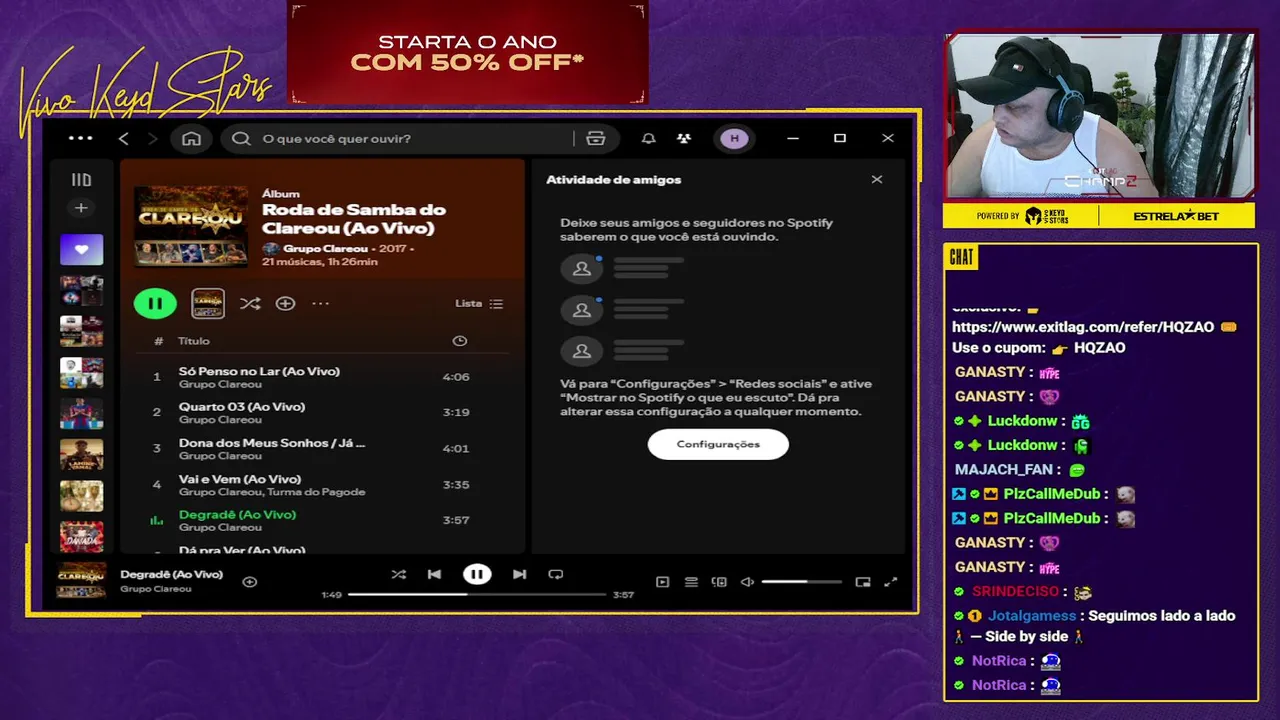The image size is (1280, 720).
Task: Click 'Grupo Clareou' under now-playing title
Action: 156,589
